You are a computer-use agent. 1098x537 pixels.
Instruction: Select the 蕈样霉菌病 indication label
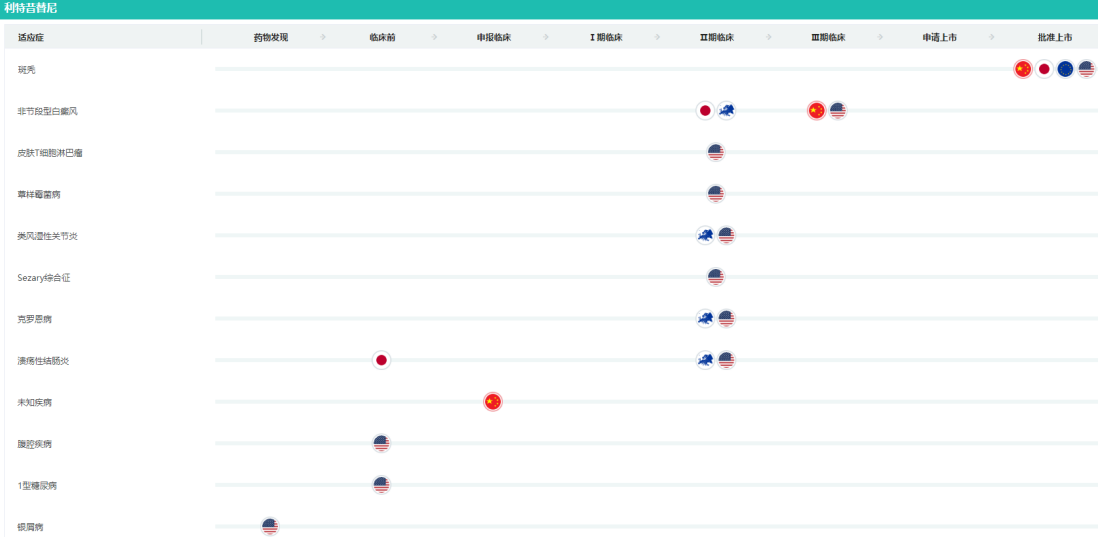(x=39, y=194)
